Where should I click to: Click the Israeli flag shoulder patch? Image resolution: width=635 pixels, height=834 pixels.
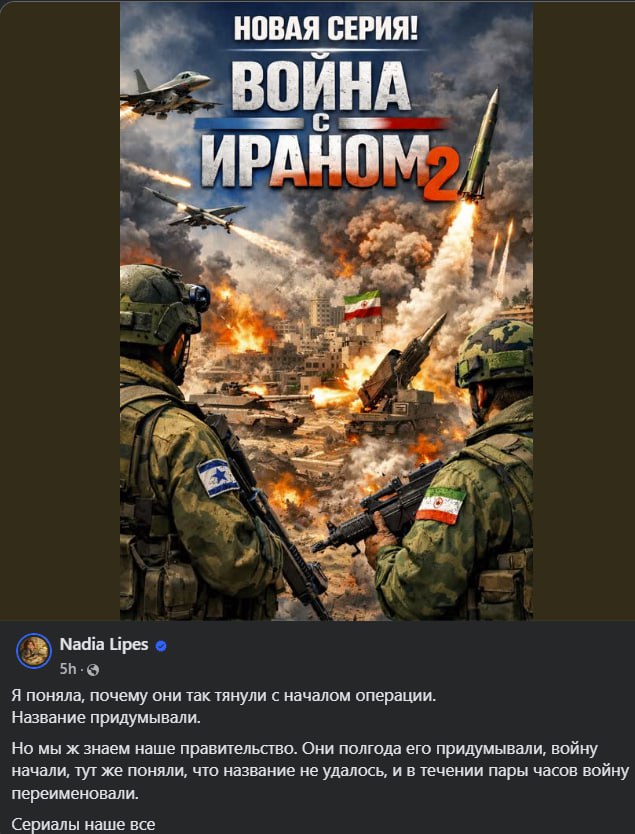coord(218,477)
